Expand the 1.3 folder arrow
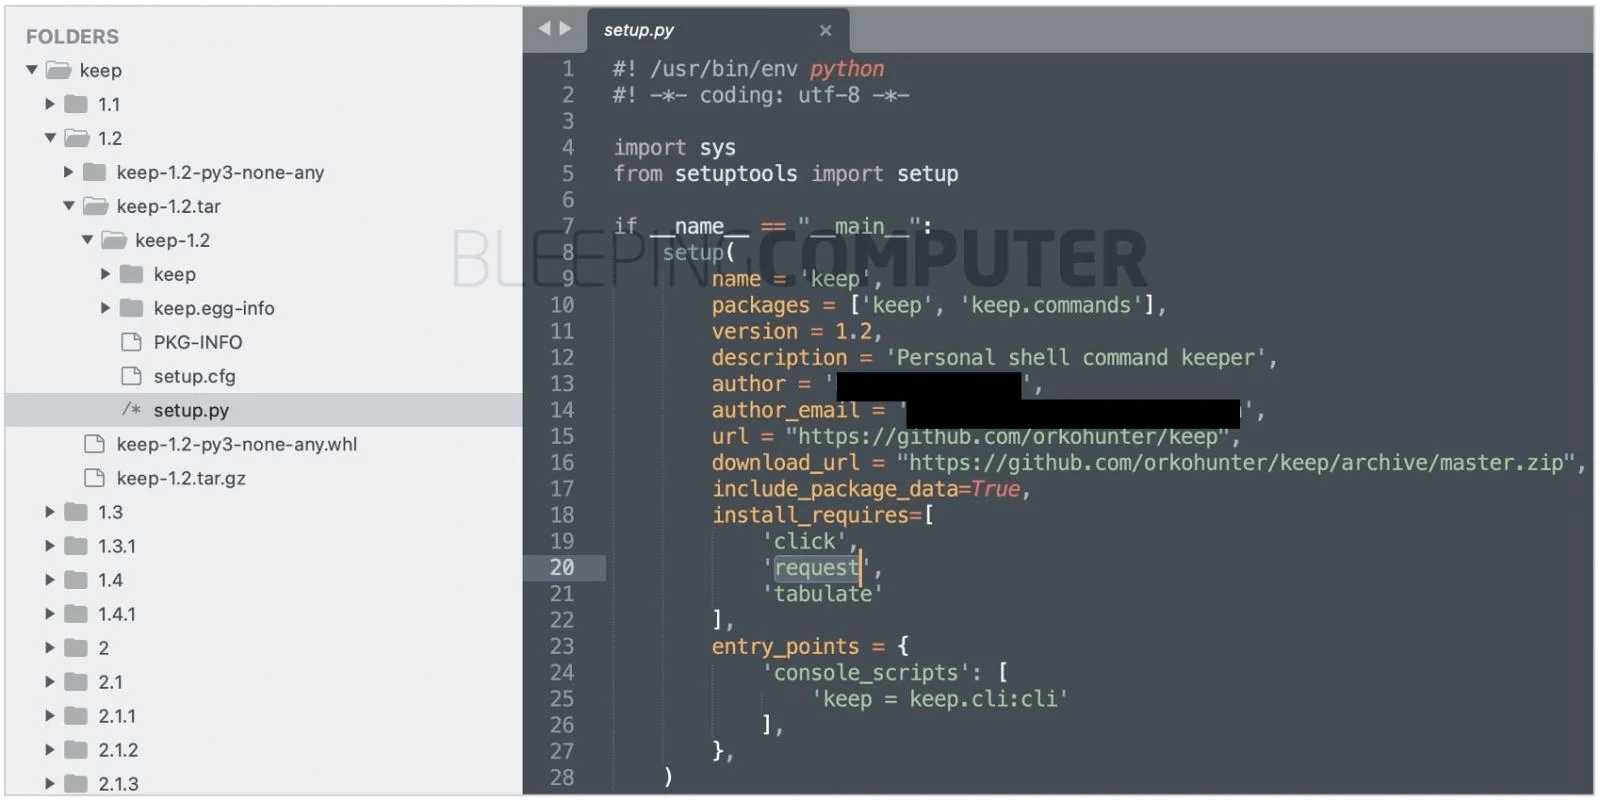This screenshot has width=1600, height=801. coord(50,512)
